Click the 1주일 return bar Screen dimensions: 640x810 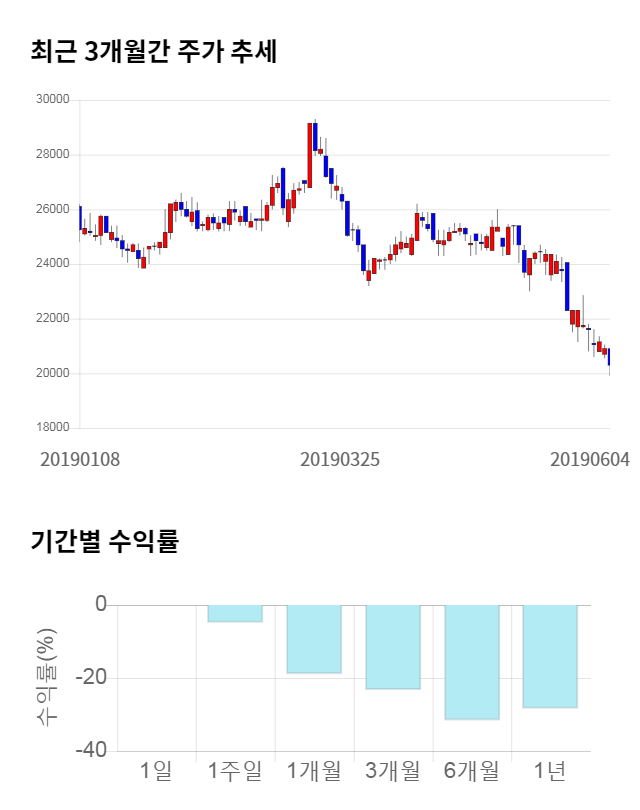click(x=235, y=613)
